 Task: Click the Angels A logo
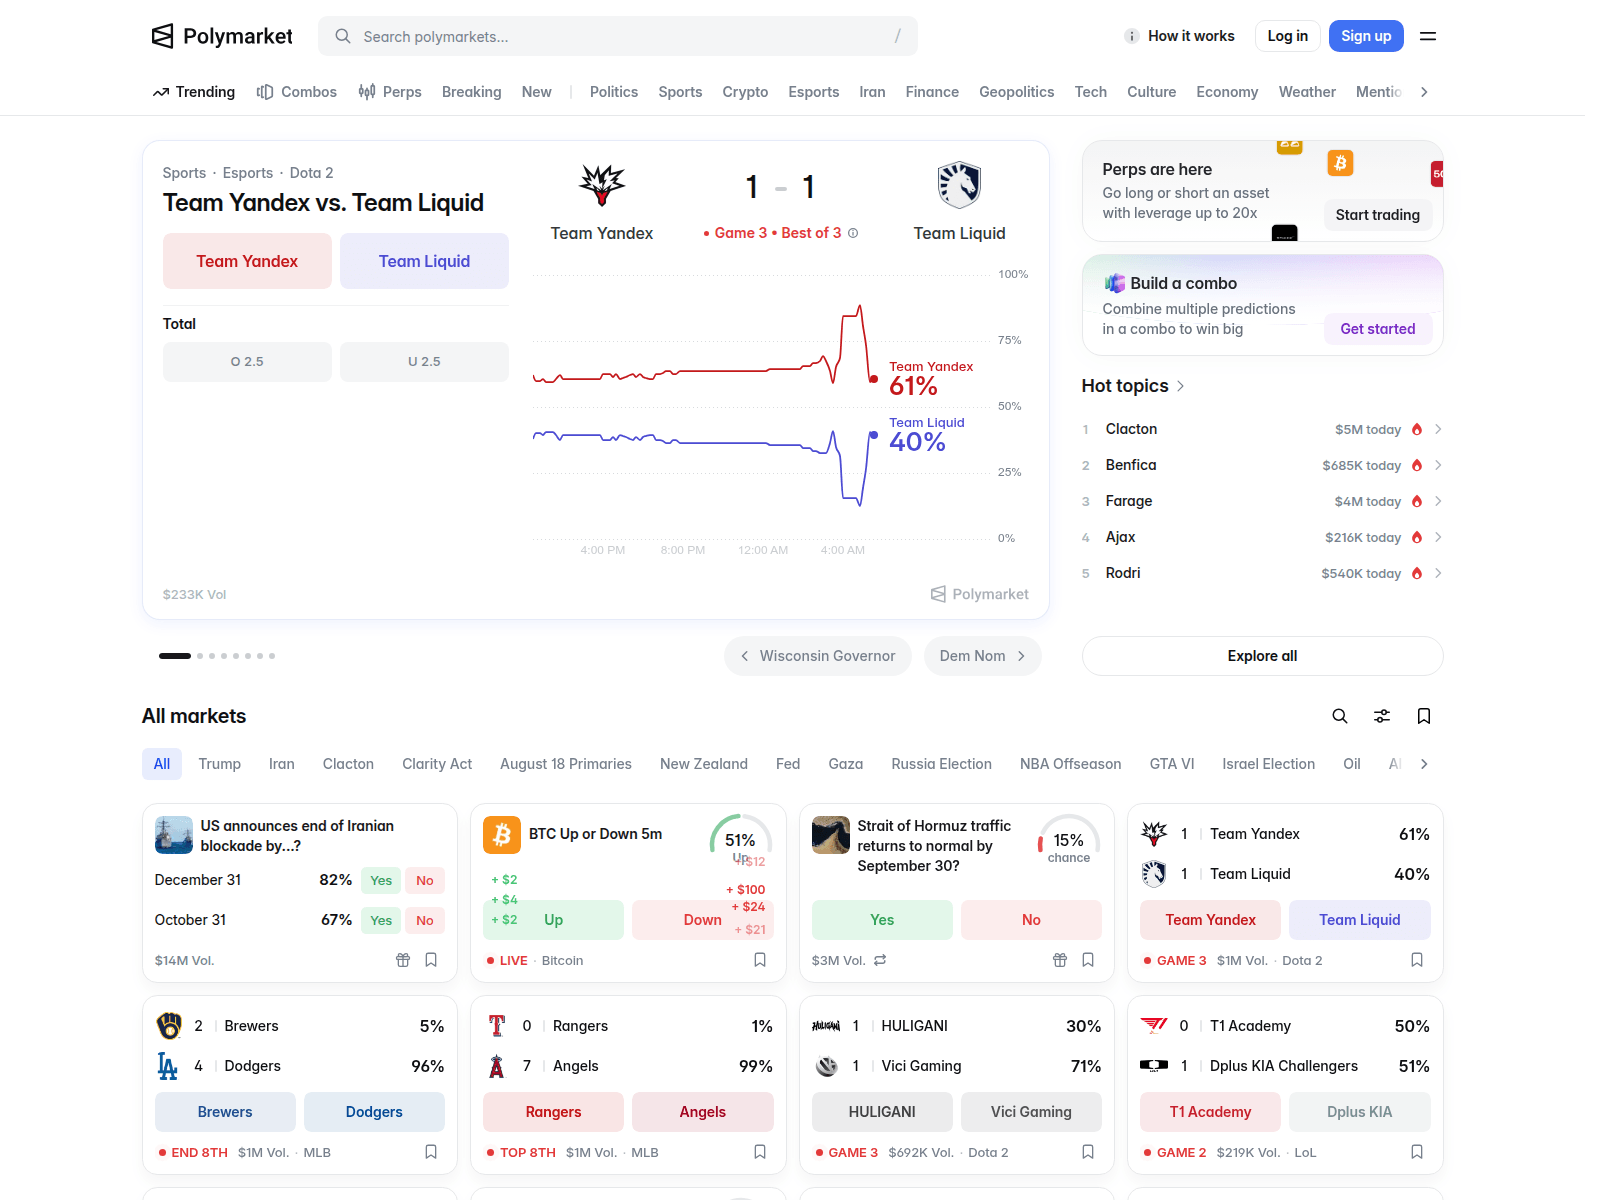(496, 1066)
